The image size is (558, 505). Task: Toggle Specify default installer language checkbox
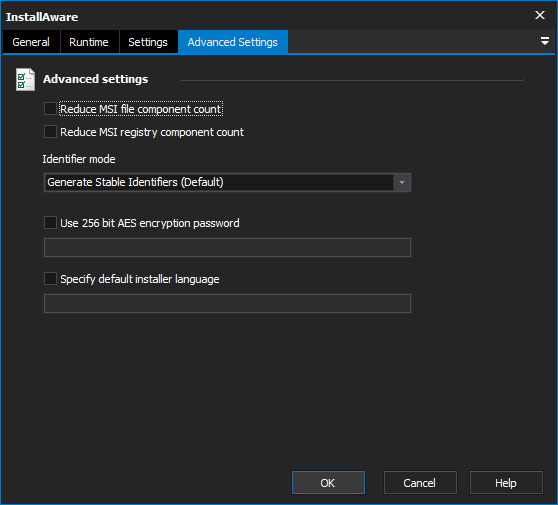coord(50,279)
